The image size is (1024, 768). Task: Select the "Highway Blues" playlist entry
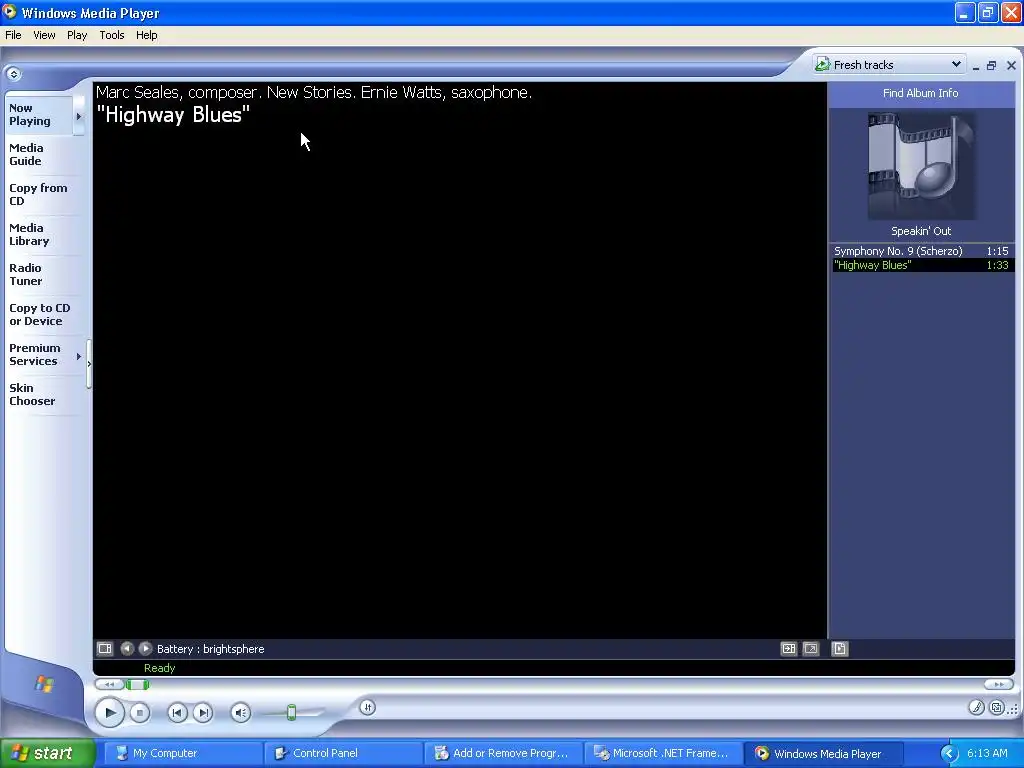[921, 265]
